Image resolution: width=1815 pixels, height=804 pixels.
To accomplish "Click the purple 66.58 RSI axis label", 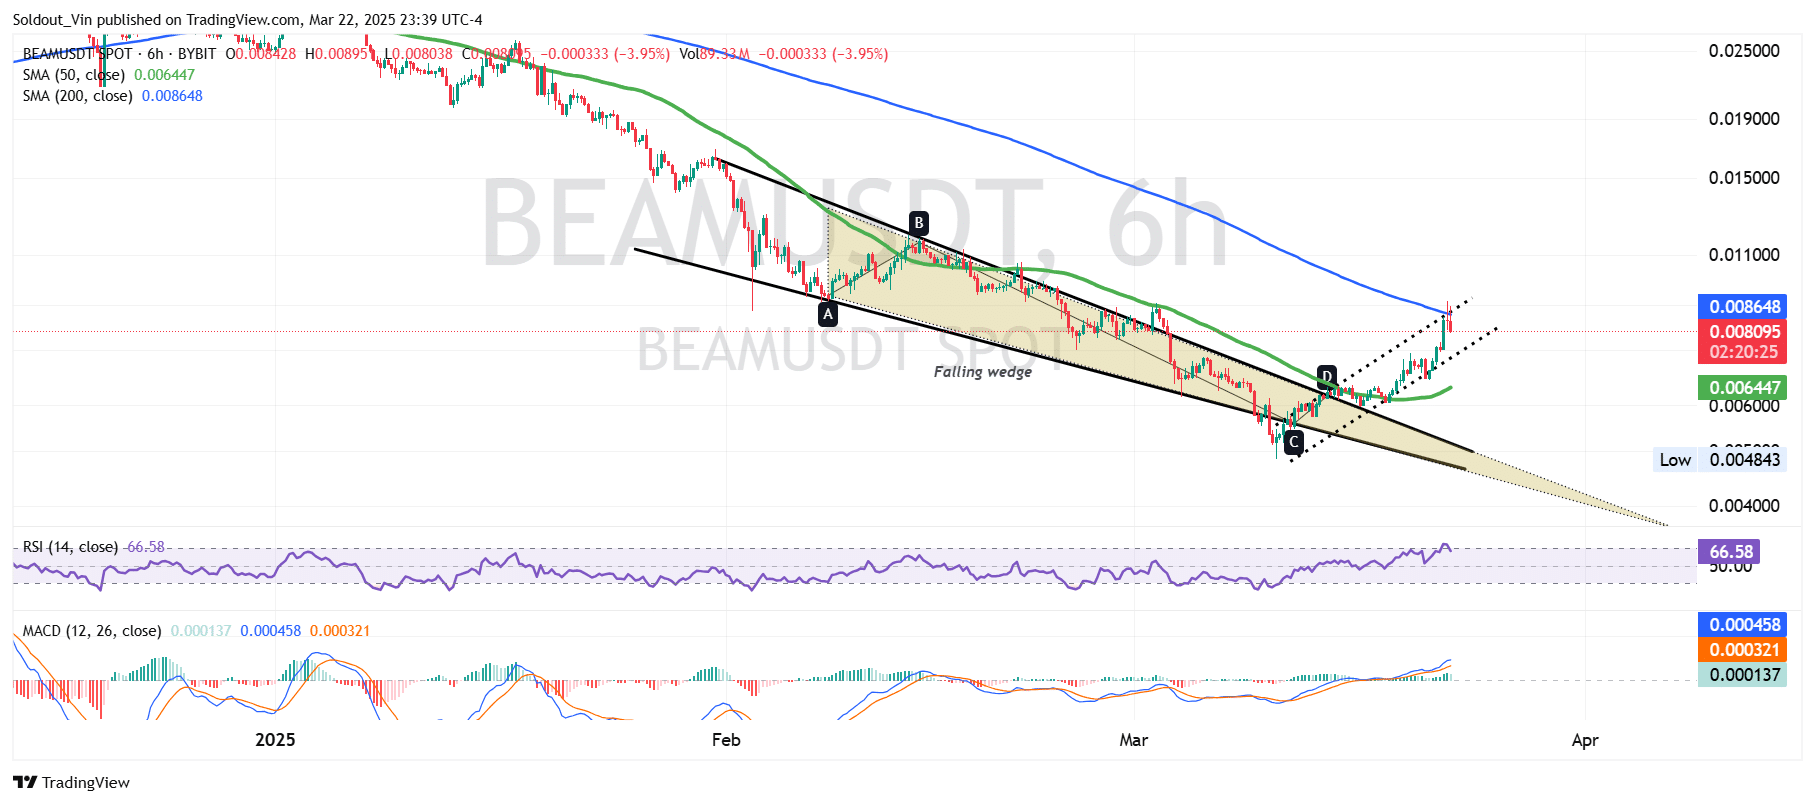I will 1730,552.
